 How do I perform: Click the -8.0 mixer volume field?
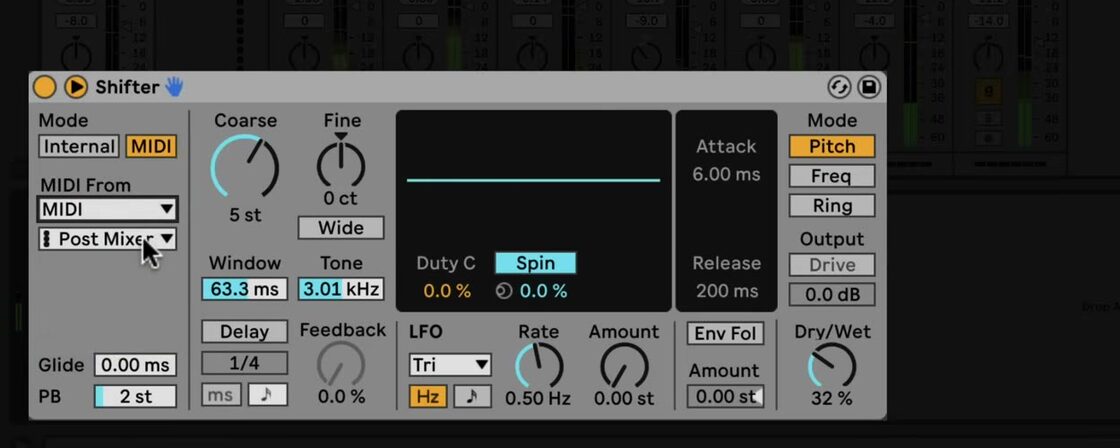tap(76, 21)
